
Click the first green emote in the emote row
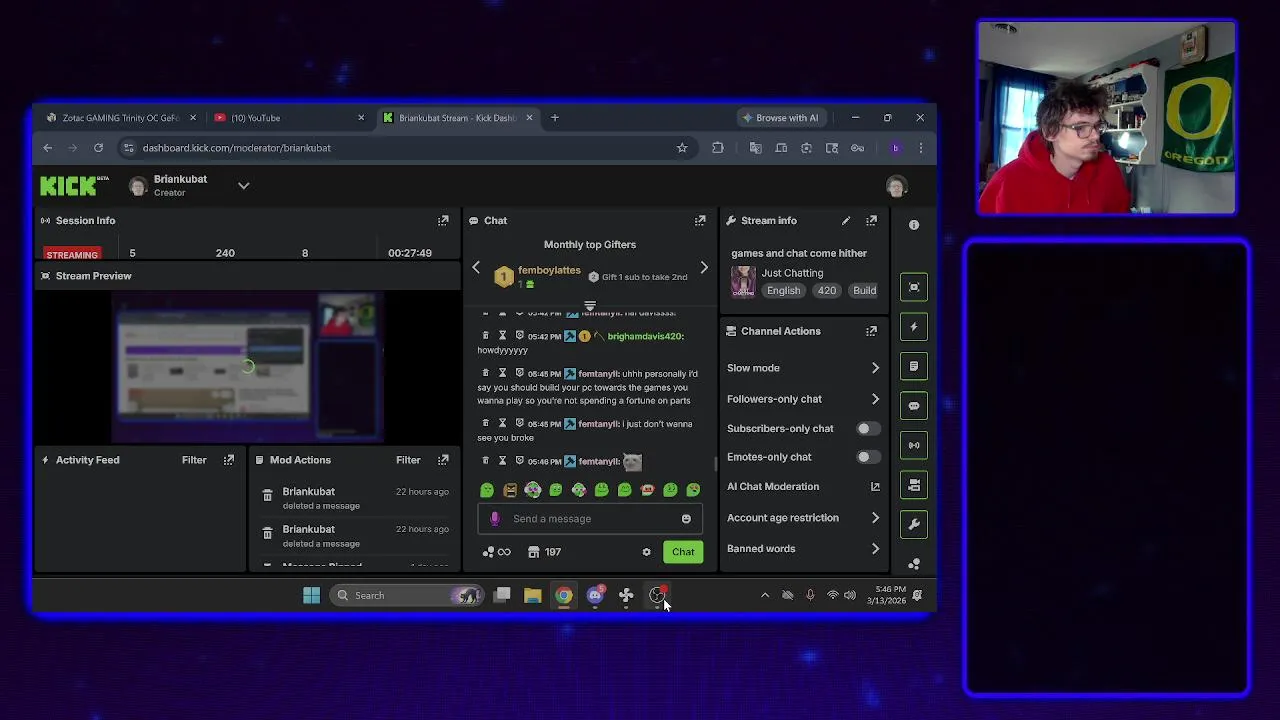click(487, 490)
